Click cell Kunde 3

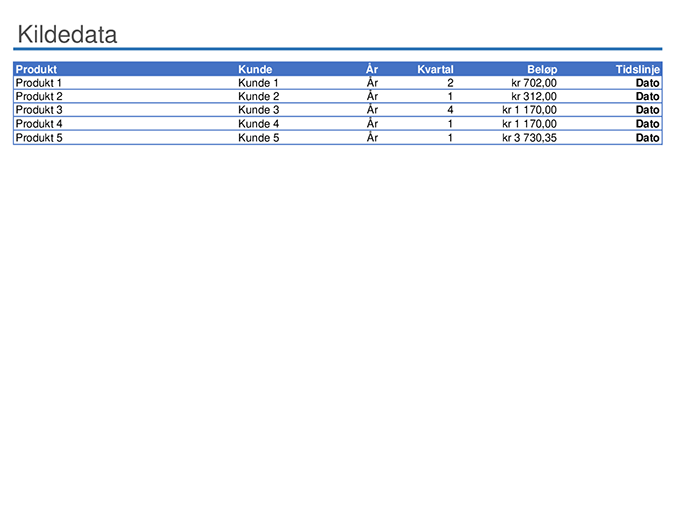point(259,110)
